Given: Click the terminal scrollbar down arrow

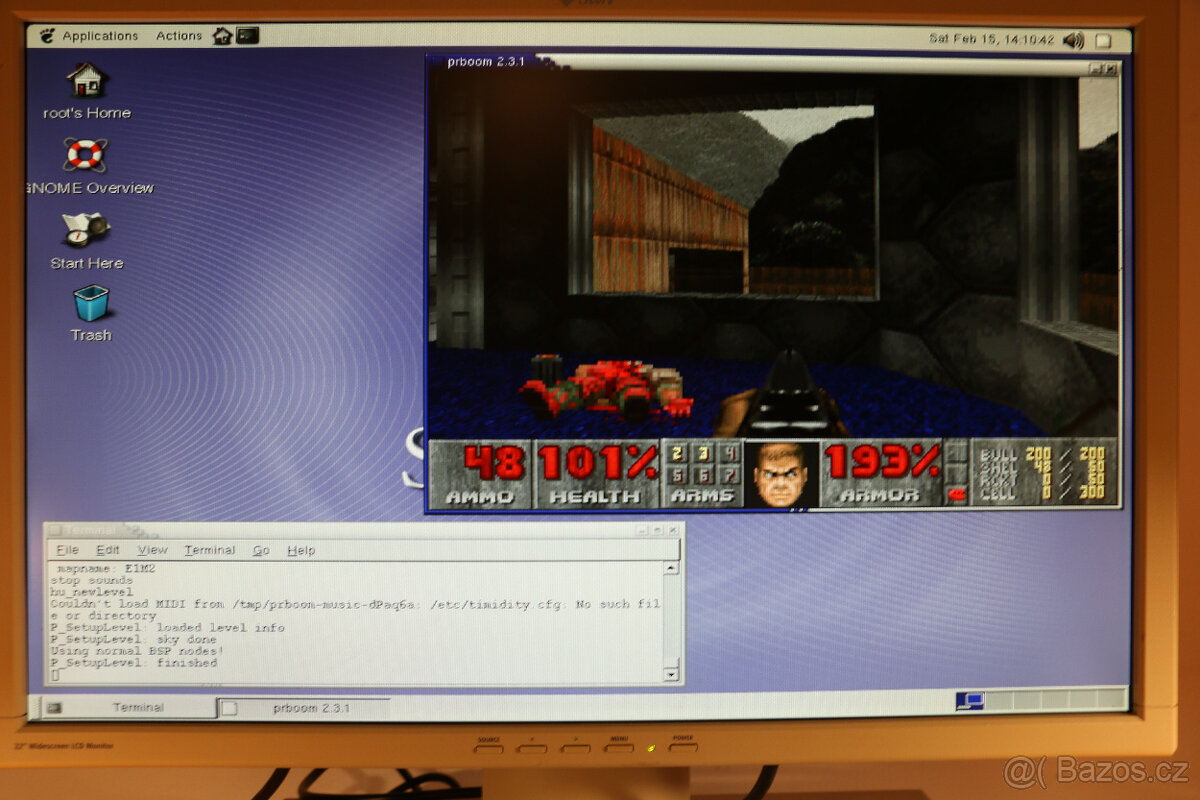Looking at the screenshot, I should tap(671, 675).
